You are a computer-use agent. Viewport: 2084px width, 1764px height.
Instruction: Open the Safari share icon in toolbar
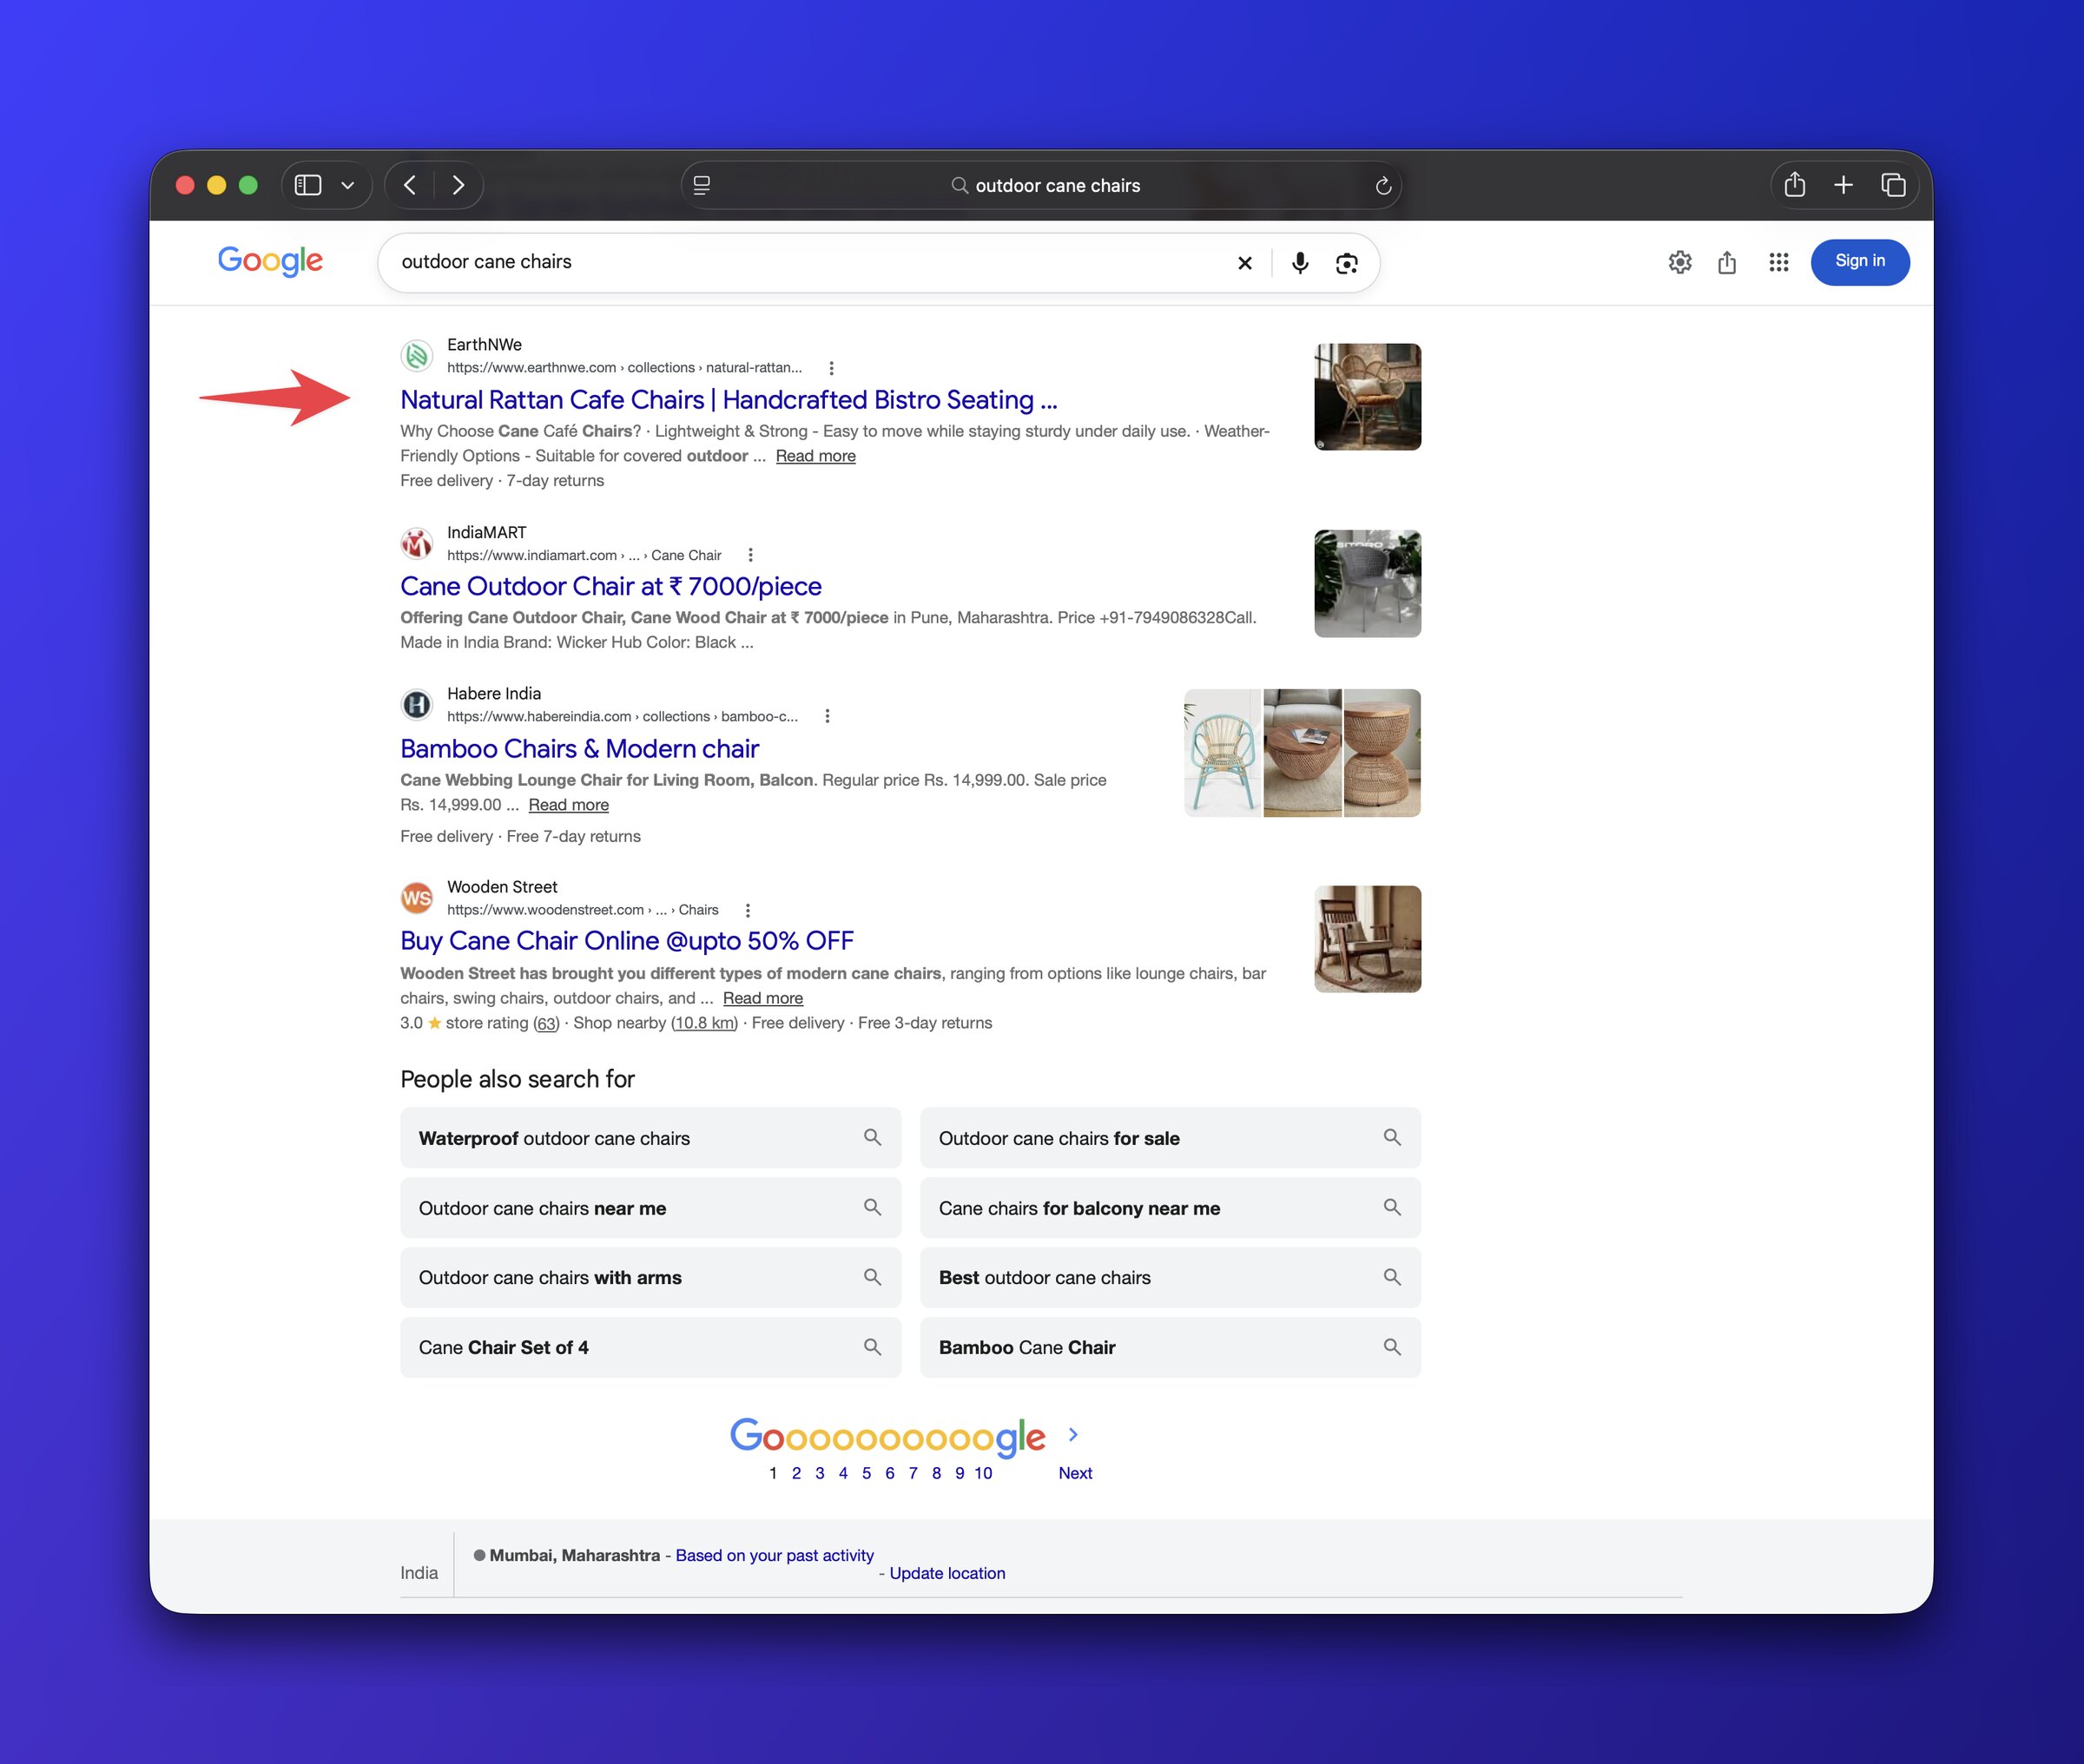click(x=1795, y=185)
